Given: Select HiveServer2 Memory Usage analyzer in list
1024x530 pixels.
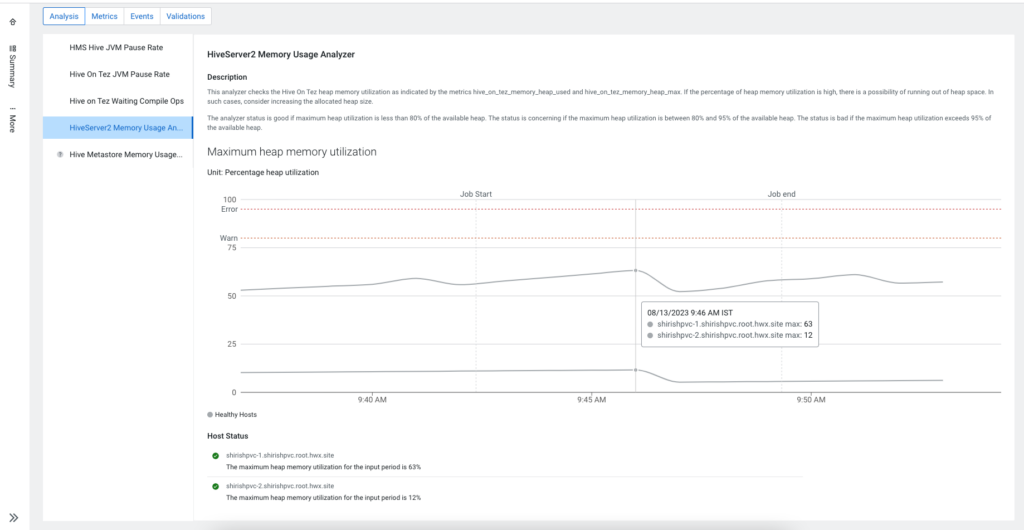Looking at the screenshot, I should pyautogui.click(x=126, y=128).
